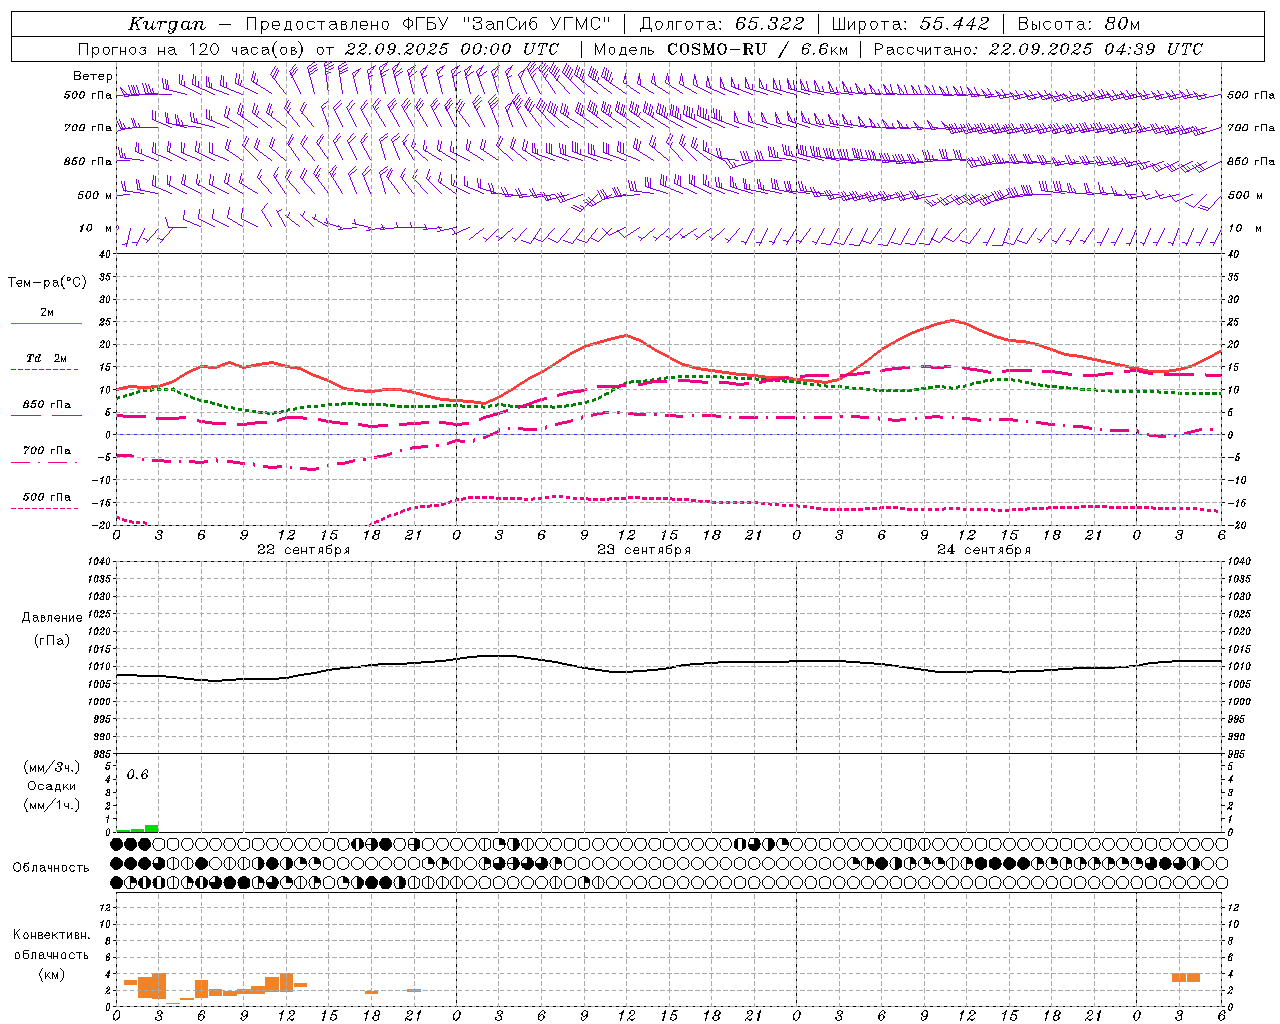Click the 'Td 2м' dew point legend entry
1280x1024 pixels.
click(47, 358)
